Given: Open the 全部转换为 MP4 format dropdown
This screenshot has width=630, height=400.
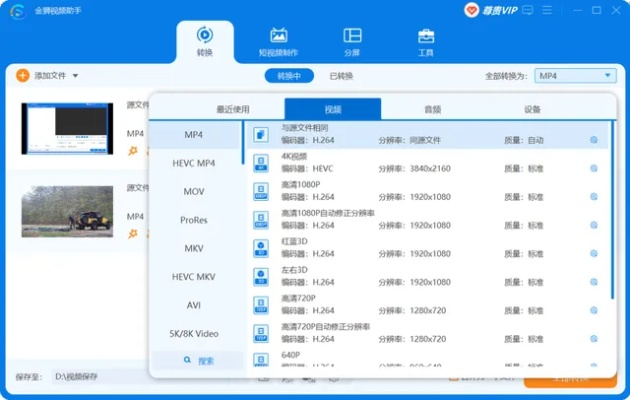Looking at the screenshot, I should click(x=574, y=76).
